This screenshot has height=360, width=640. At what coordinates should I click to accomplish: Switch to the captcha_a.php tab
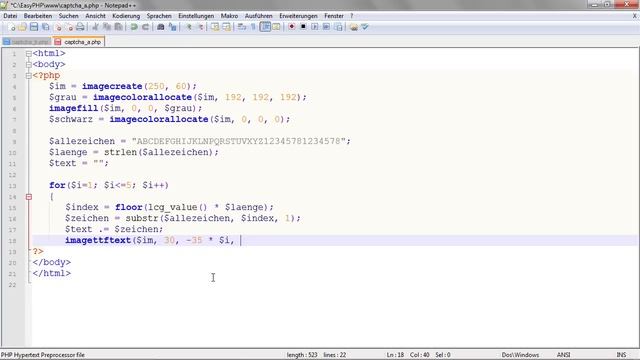pos(79,42)
